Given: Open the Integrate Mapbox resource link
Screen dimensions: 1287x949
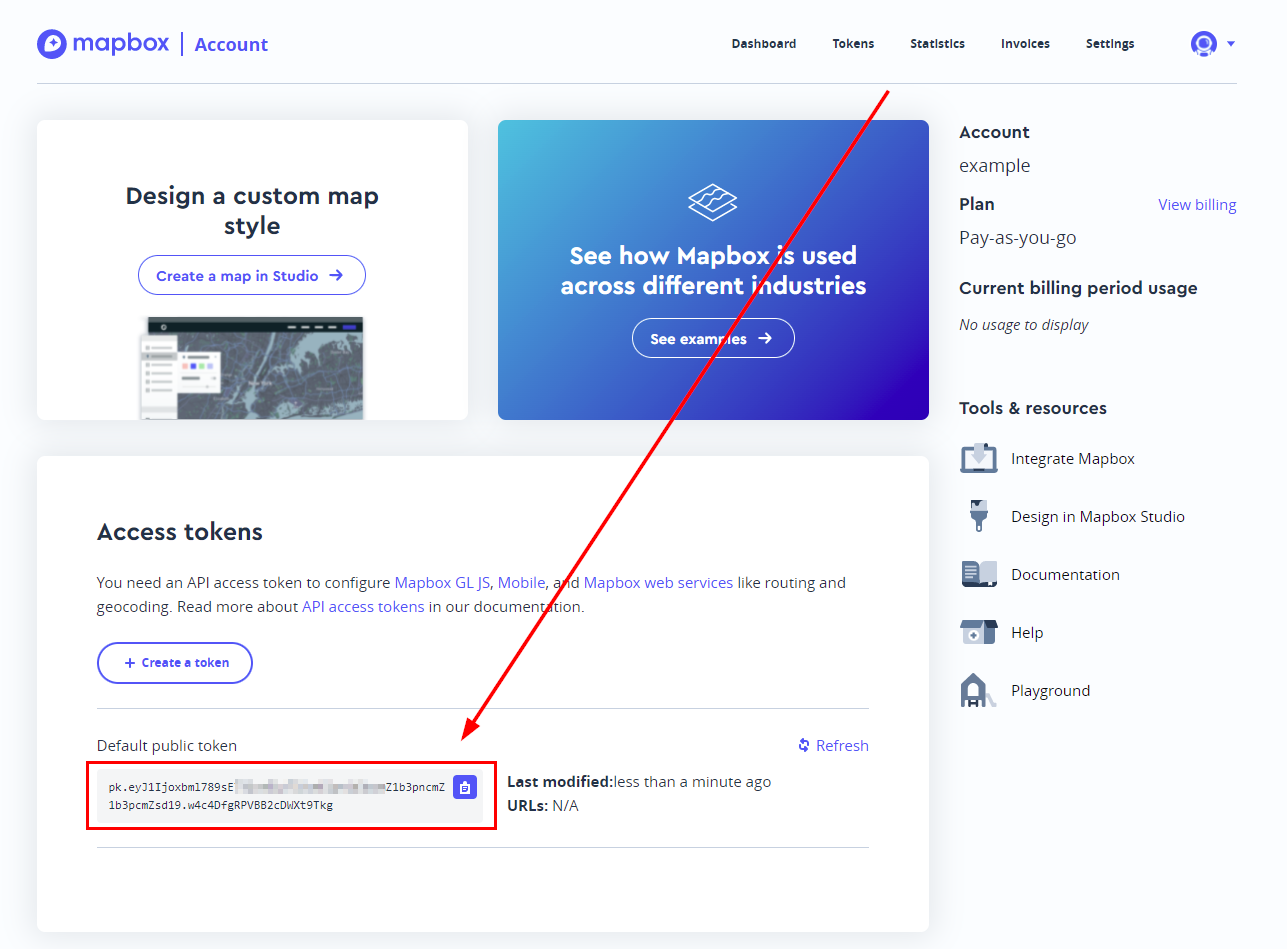Looking at the screenshot, I should (x=1073, y=459).
